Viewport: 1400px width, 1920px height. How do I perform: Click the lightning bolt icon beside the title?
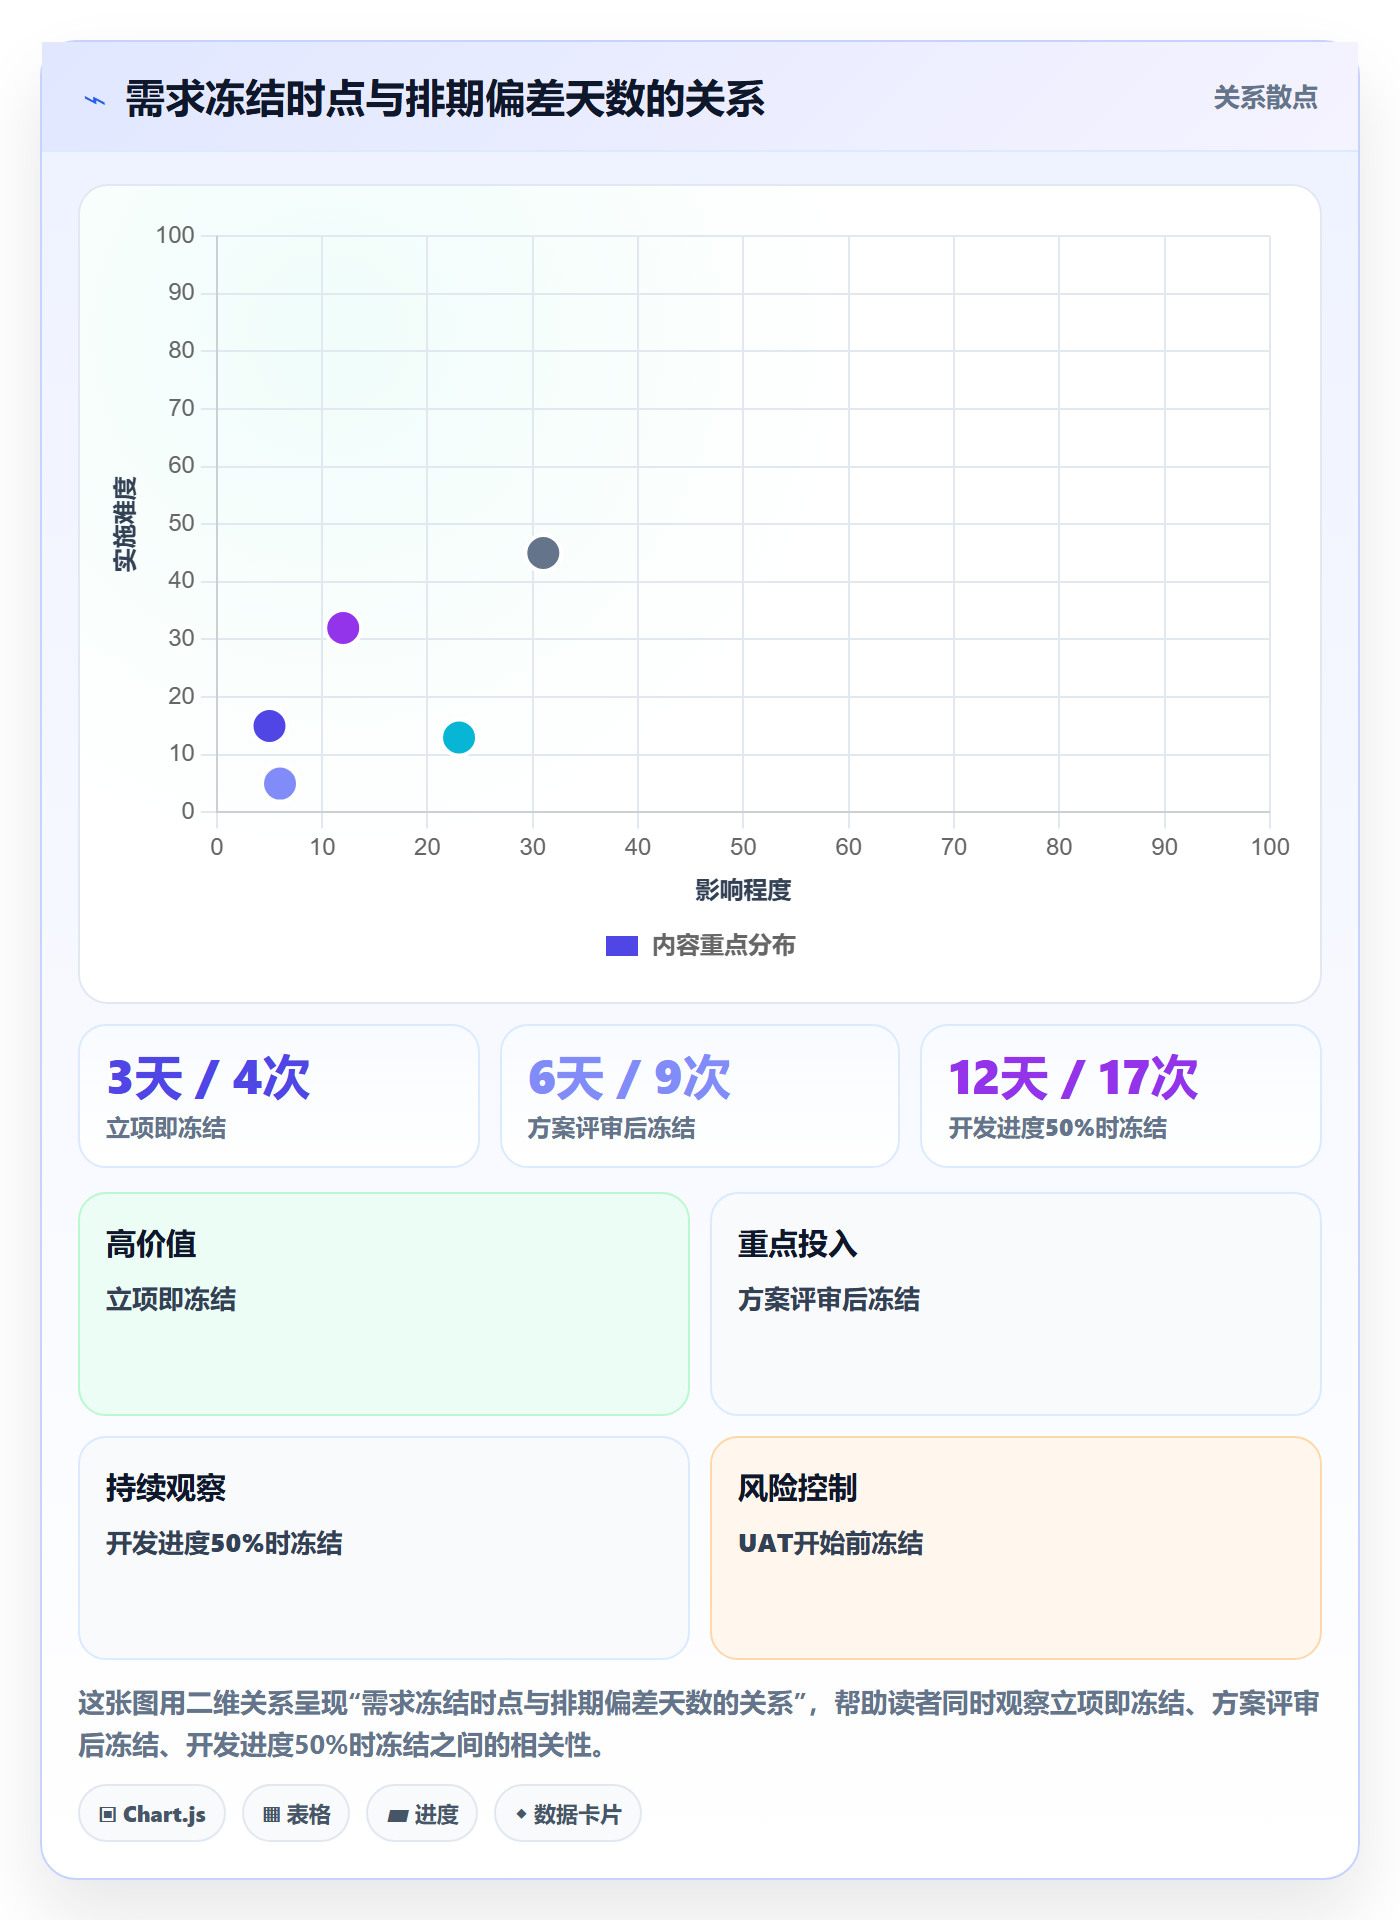95,100
